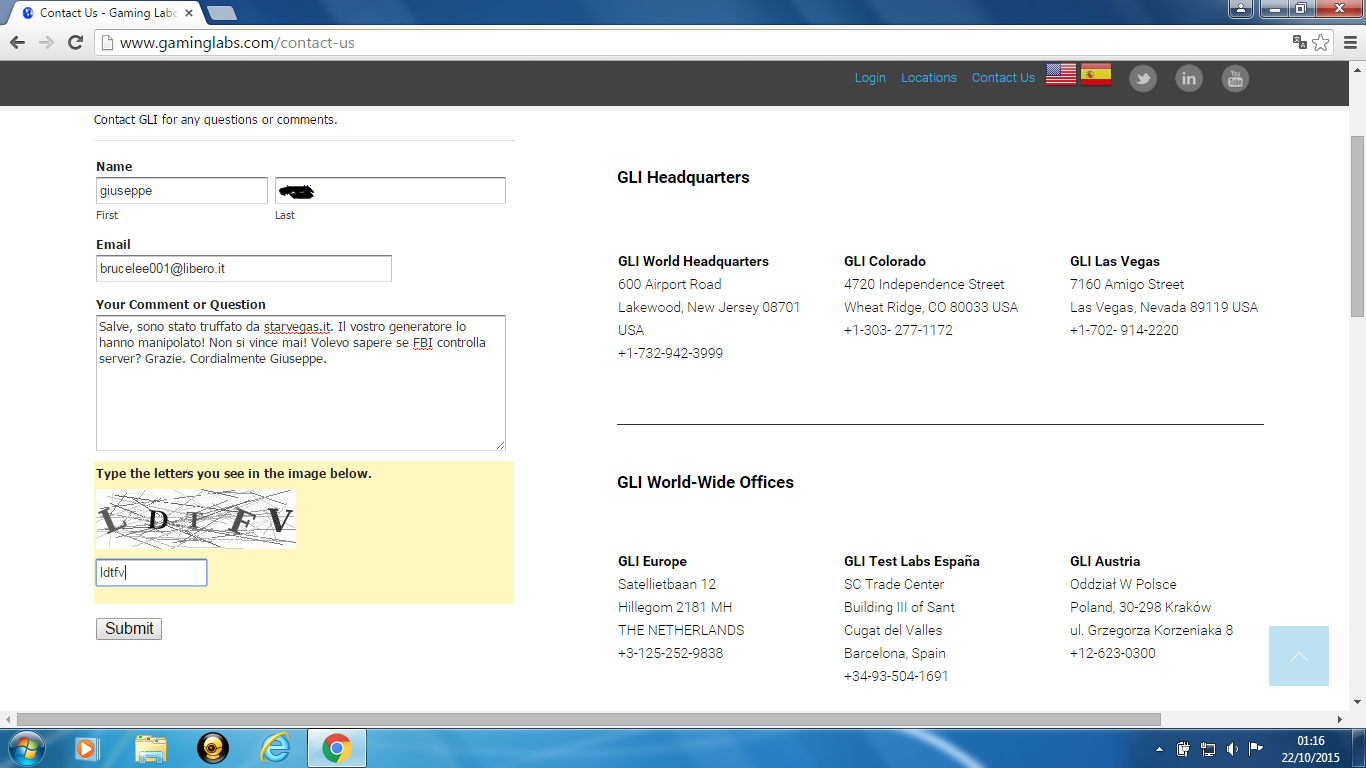Screen dimensions: 1366x768
Task: Launch Windows Media Player from taskbar
Action: 87,748
